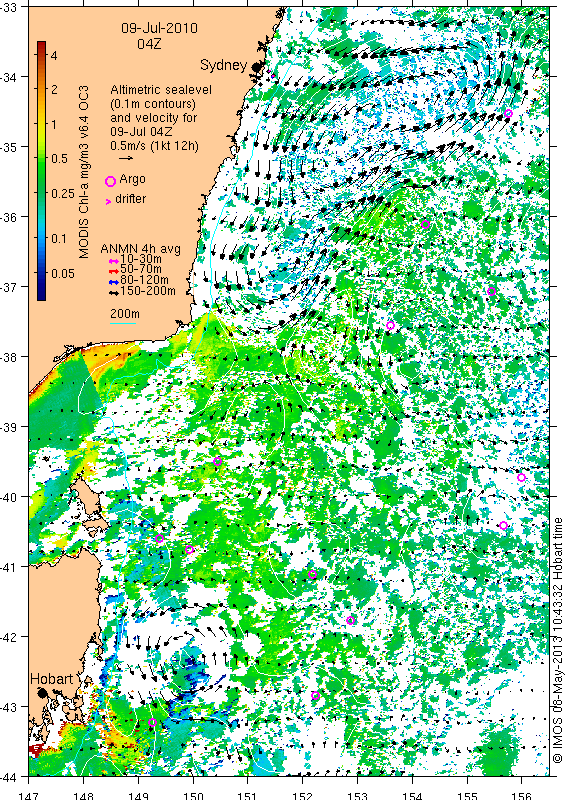Click the Argo legend circle symbol
Screen dimensions: 570x800
110,181
